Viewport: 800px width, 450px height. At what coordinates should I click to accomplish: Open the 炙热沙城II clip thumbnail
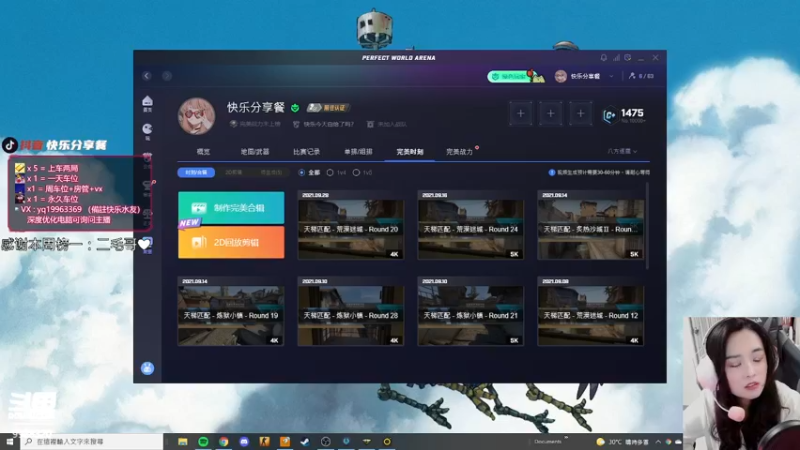(x=591, y=225)
